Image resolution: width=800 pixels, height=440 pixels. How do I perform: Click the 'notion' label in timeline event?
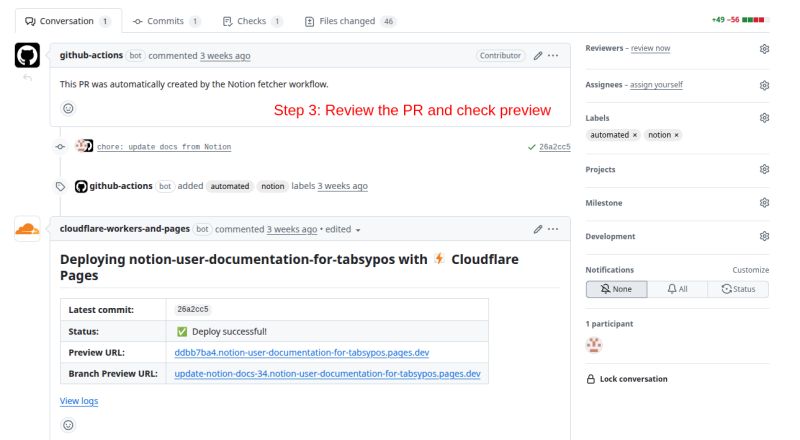[272, 186]
